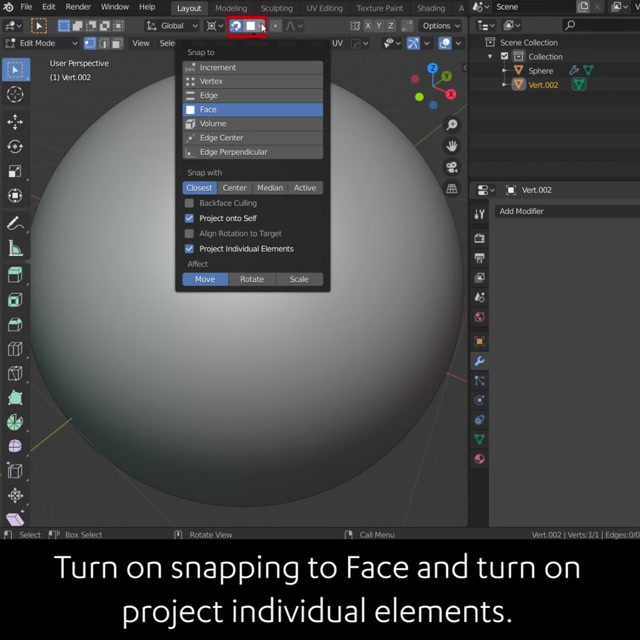640x640 pixels.
Task: Click the Rotate affect button
Action: click(252, 279)
